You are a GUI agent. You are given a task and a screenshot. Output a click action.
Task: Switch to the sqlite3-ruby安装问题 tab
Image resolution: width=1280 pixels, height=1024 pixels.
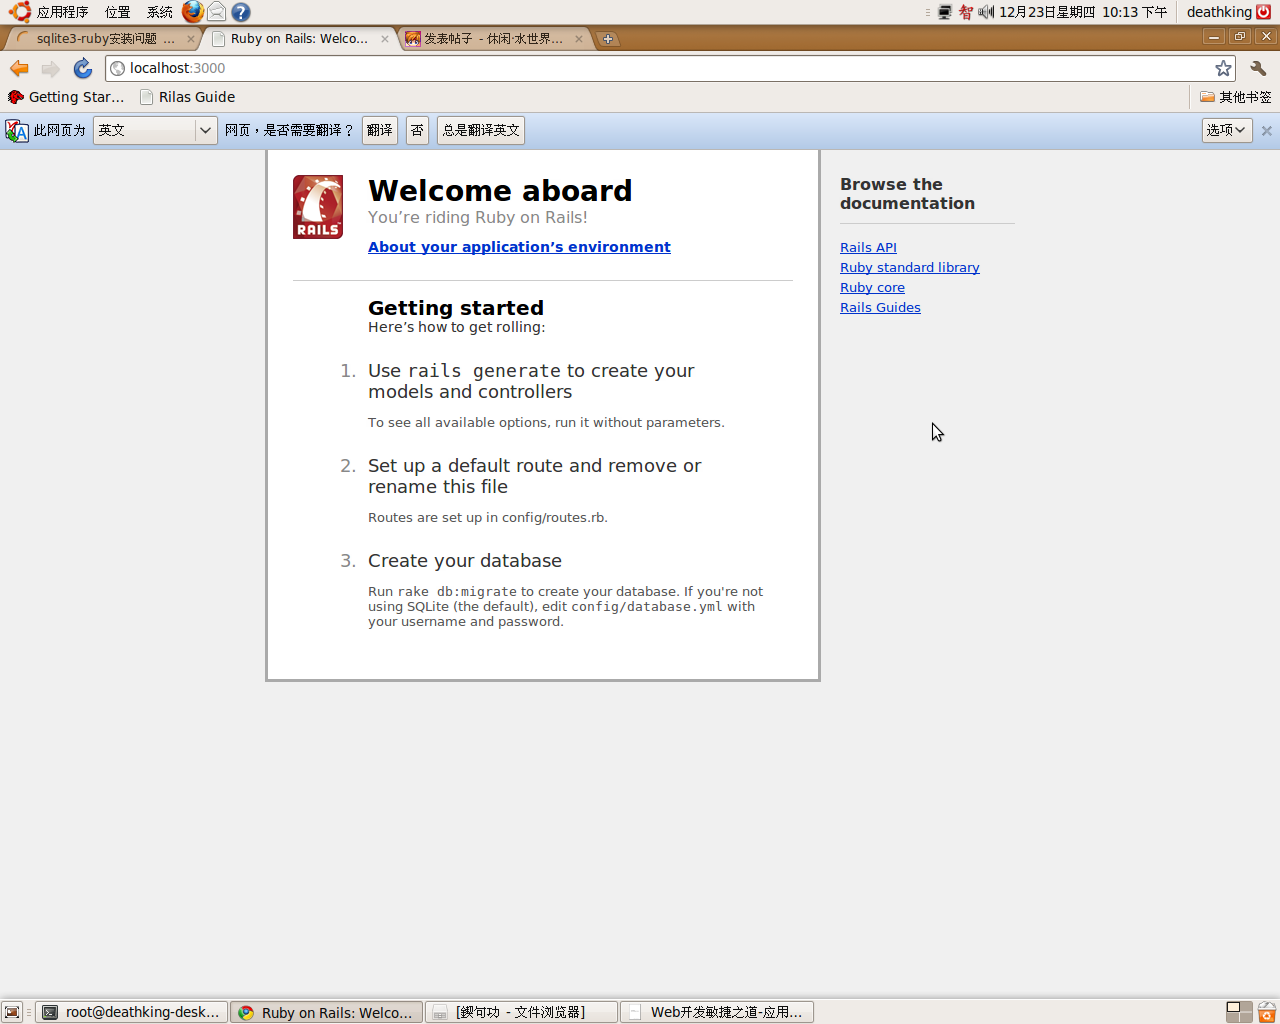pyautogui.click(x=104, y=39)
